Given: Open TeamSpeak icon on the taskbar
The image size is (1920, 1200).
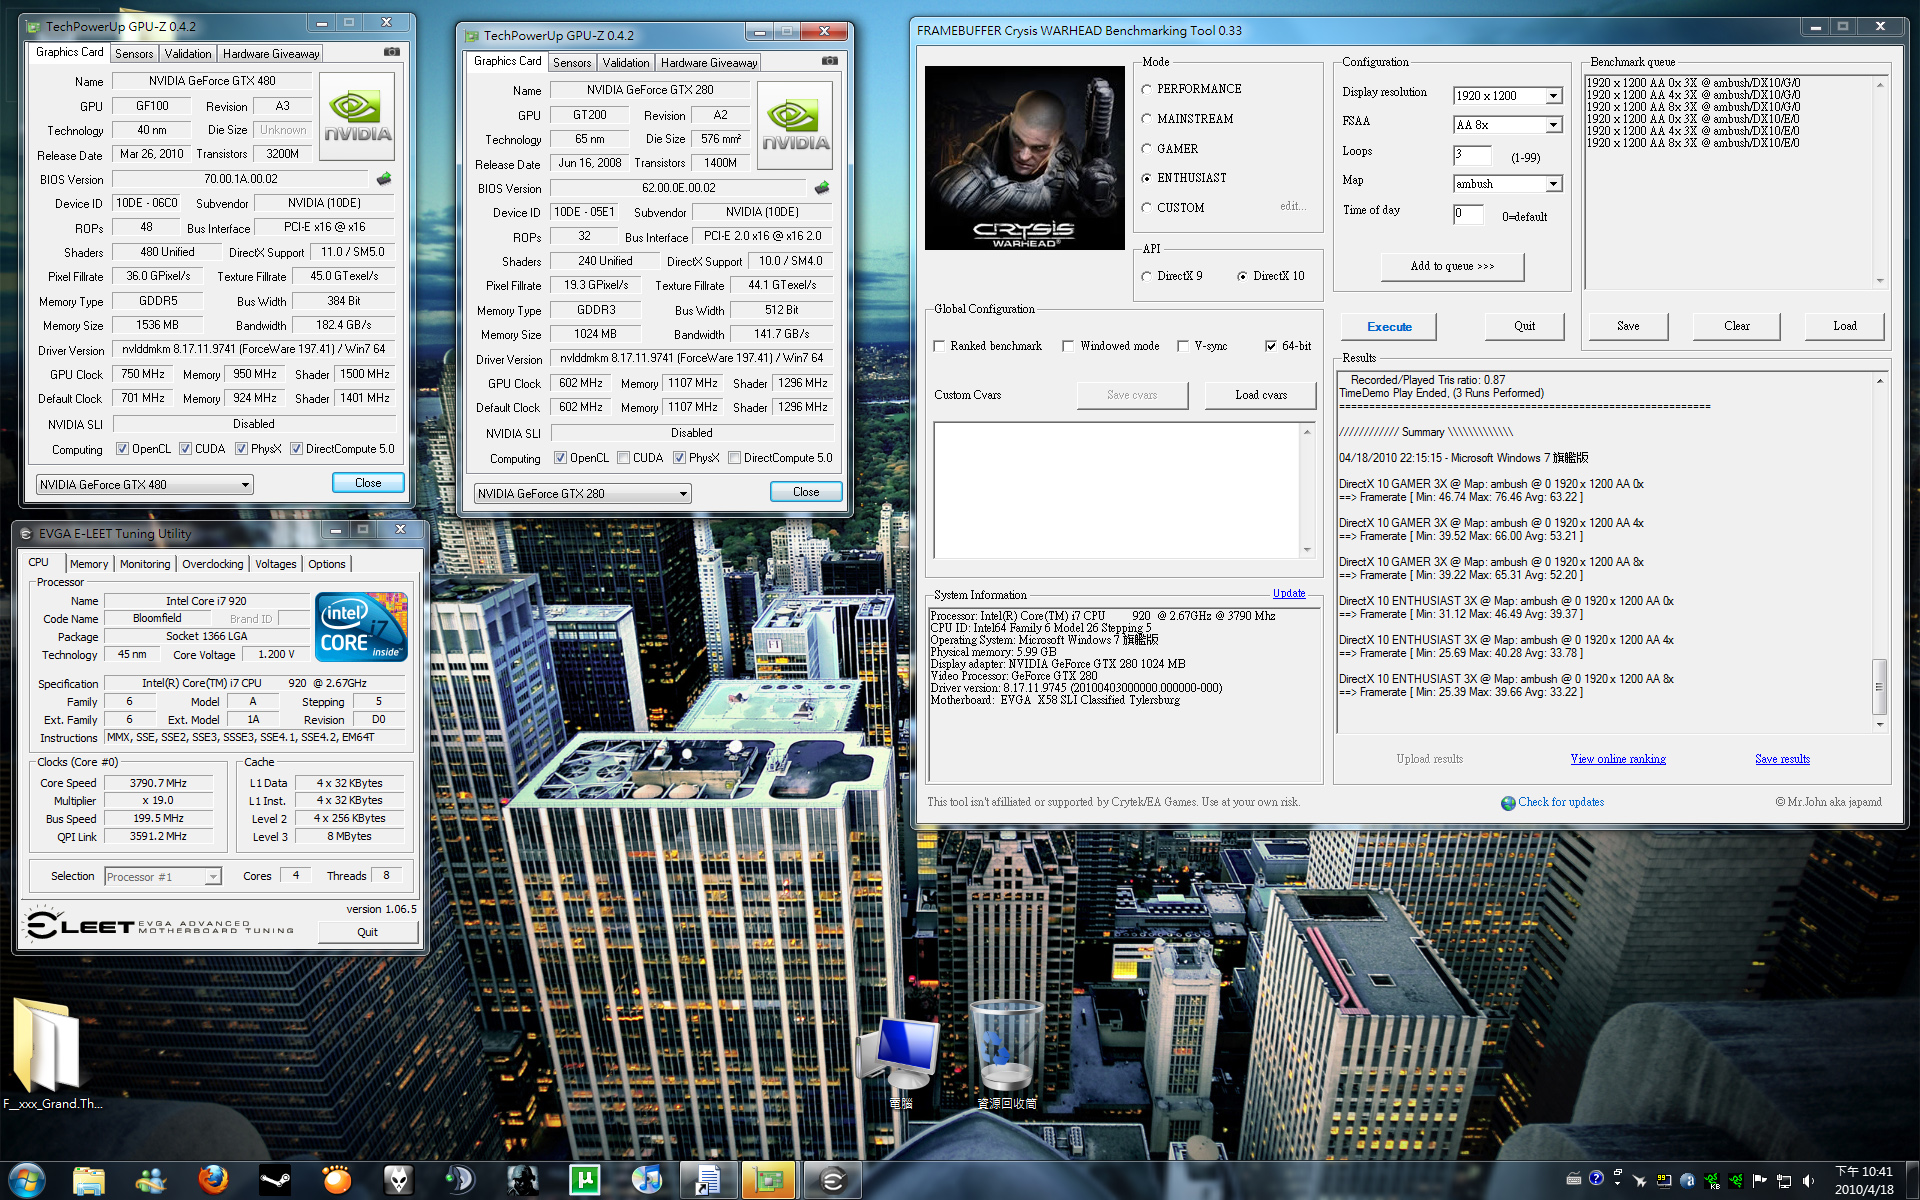Looking at the screenshot, I should pyautogui.click(x=461, y=1181).
